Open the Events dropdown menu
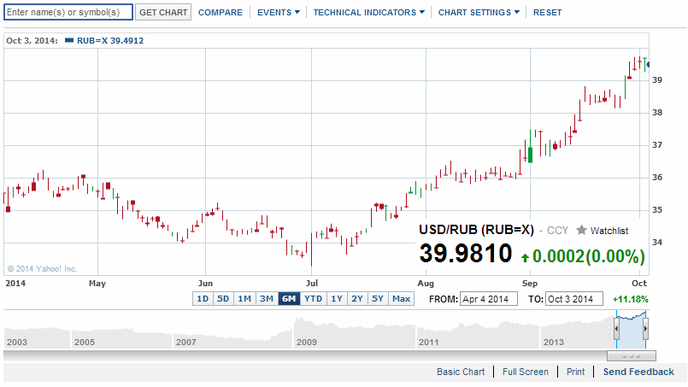The width and height of the screenshot is (688, 387). coord(278,12)
